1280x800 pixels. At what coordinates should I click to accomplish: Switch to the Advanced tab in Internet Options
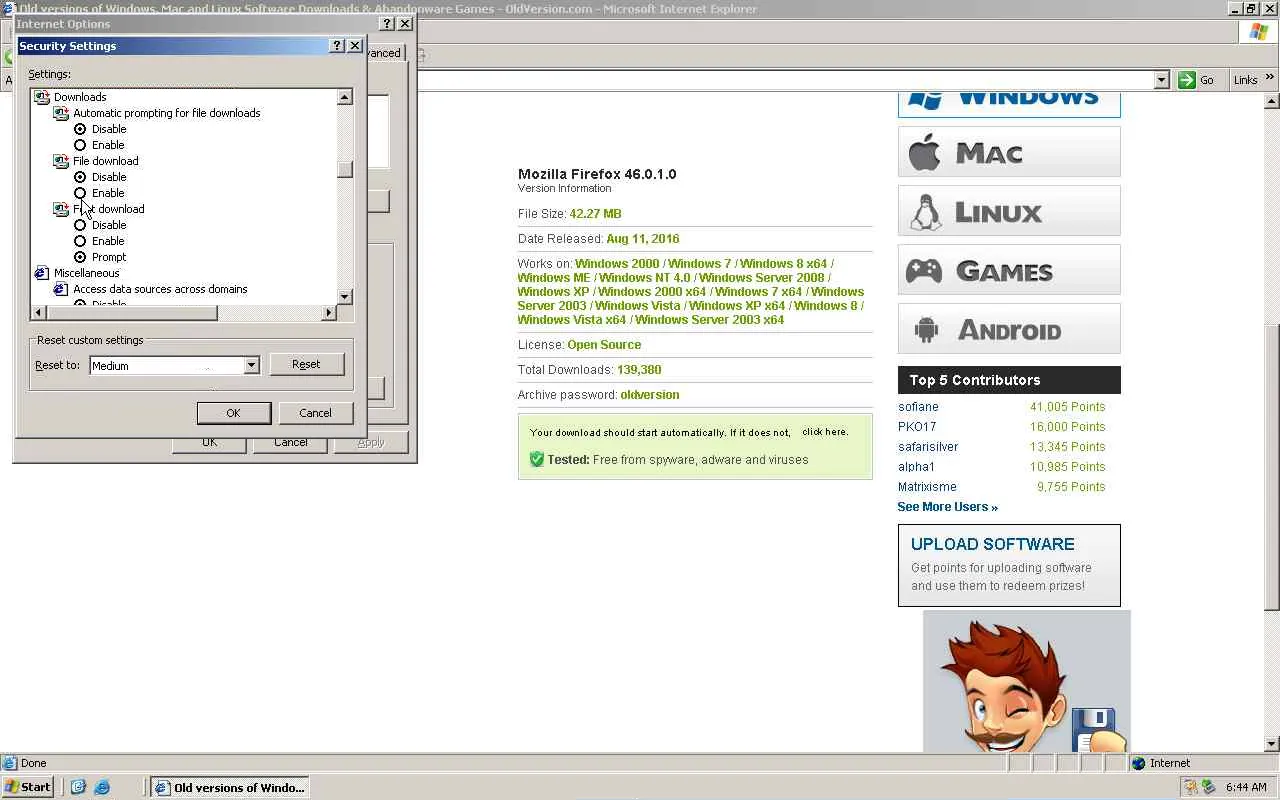[x=385, y=53]
